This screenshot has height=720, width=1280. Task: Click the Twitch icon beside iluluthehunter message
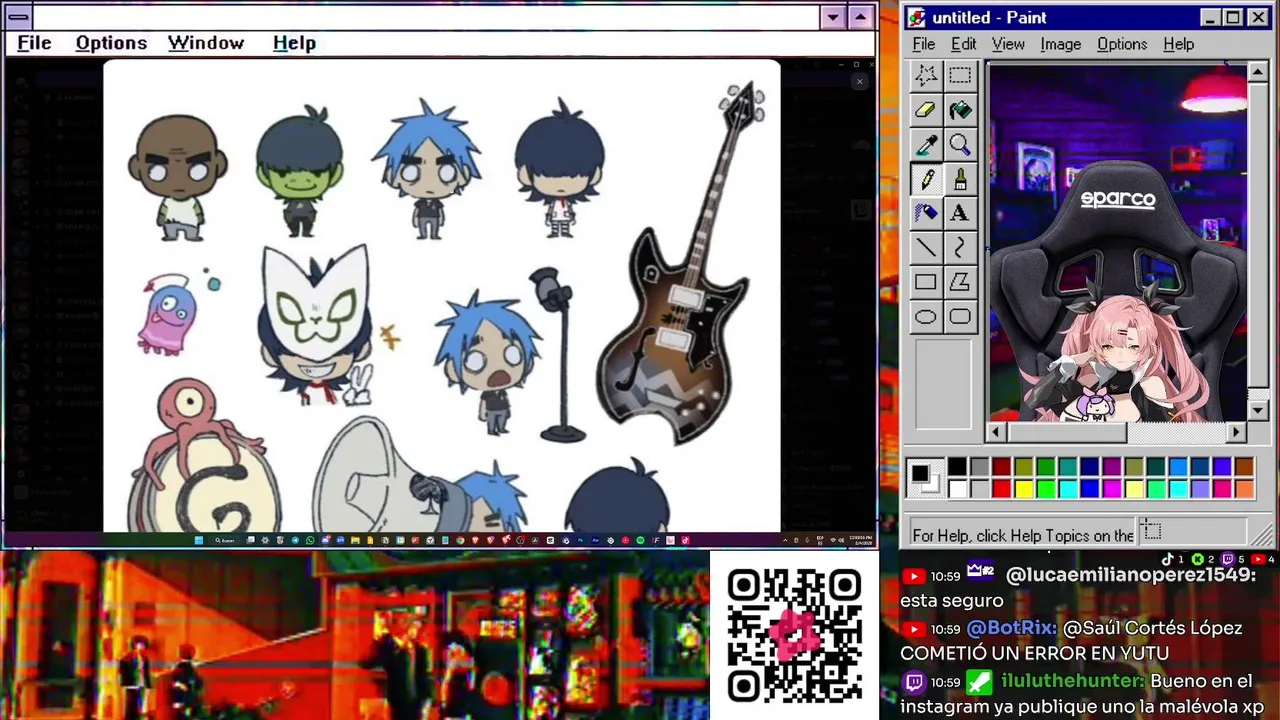click(914, 682)
